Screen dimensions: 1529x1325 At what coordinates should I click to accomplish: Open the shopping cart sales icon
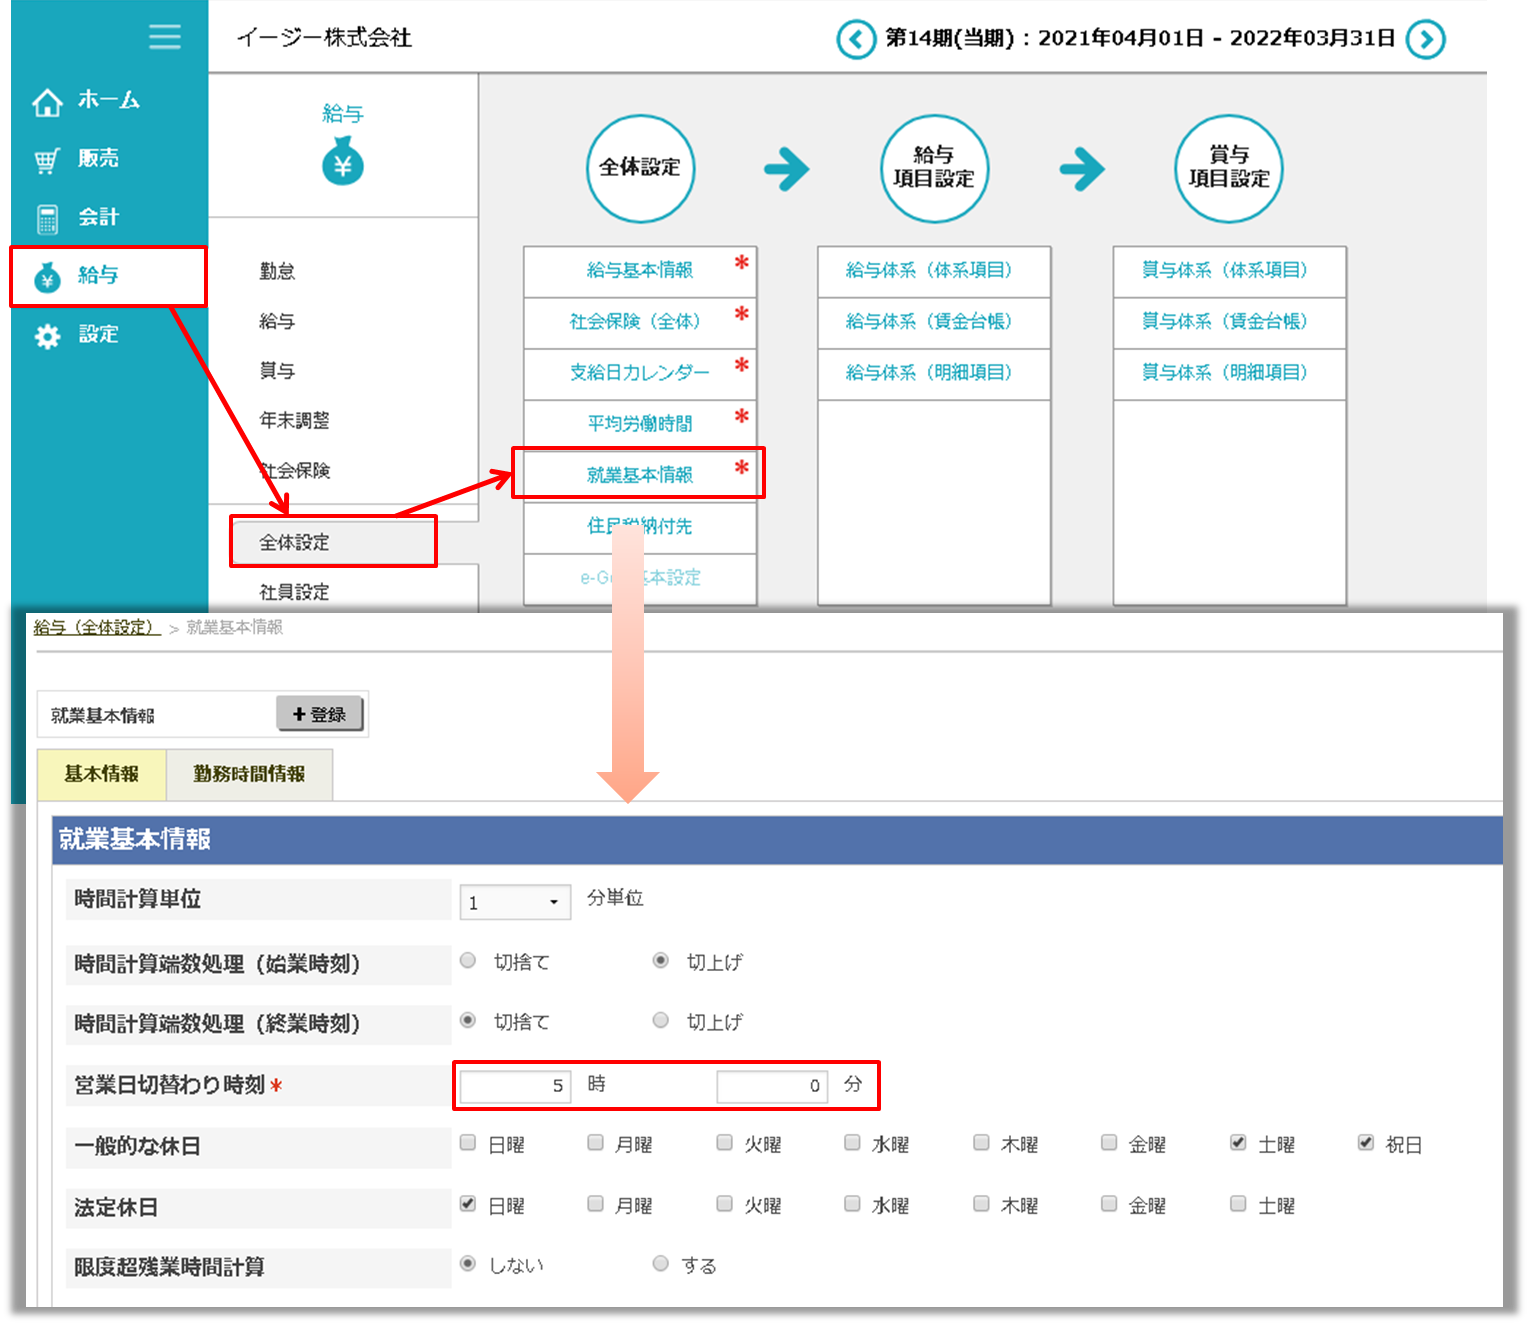(47, 160)
